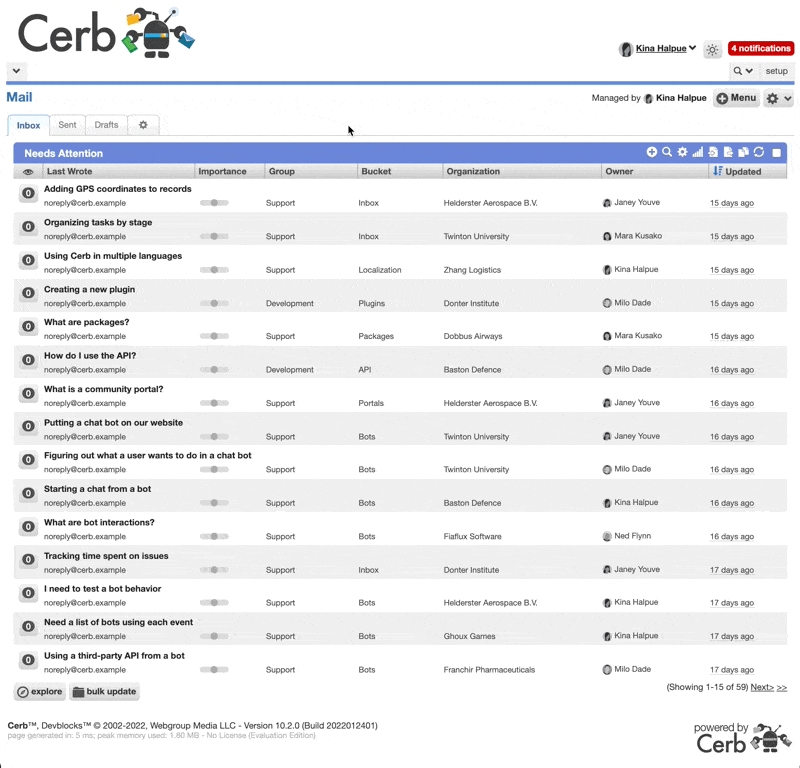The width and height of the screenshot is (800, 768).
Task: Click Mara Kusako's avatar on Organizing tasks ticket
Action: (607, 236)
